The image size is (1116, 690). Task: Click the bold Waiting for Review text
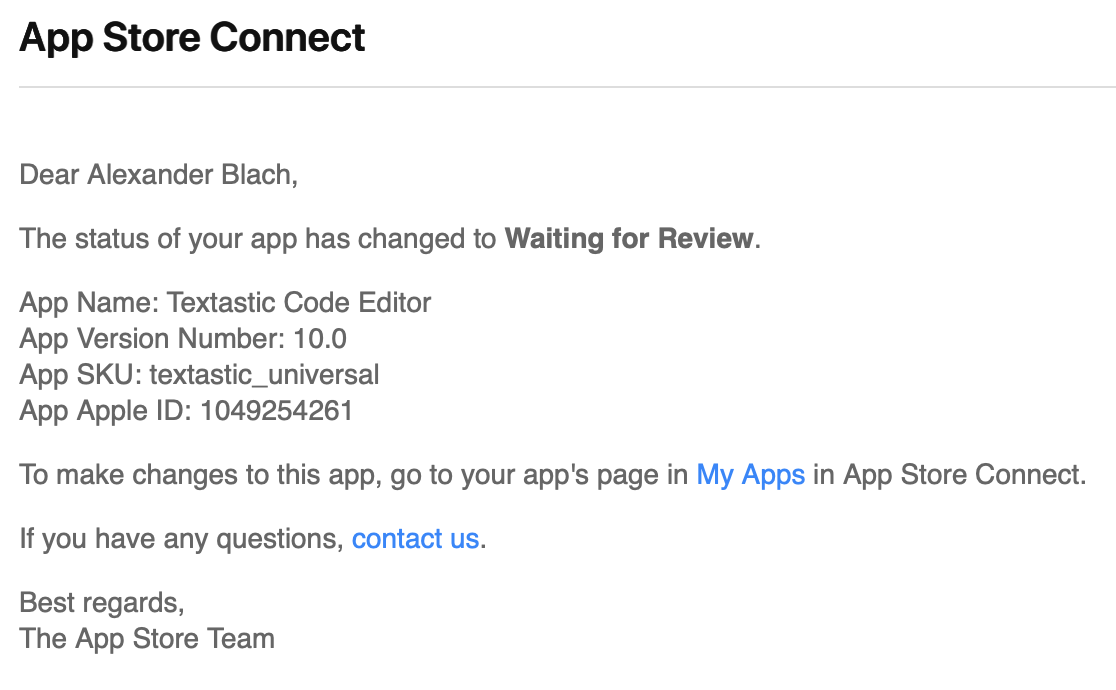click(x=629, y=239)
